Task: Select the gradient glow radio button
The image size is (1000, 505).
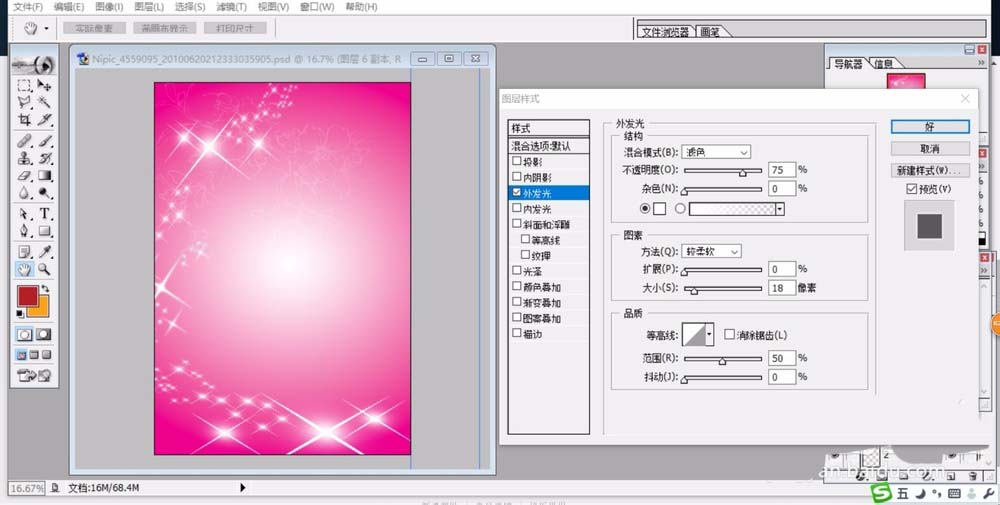Action: tap(680, 209)
